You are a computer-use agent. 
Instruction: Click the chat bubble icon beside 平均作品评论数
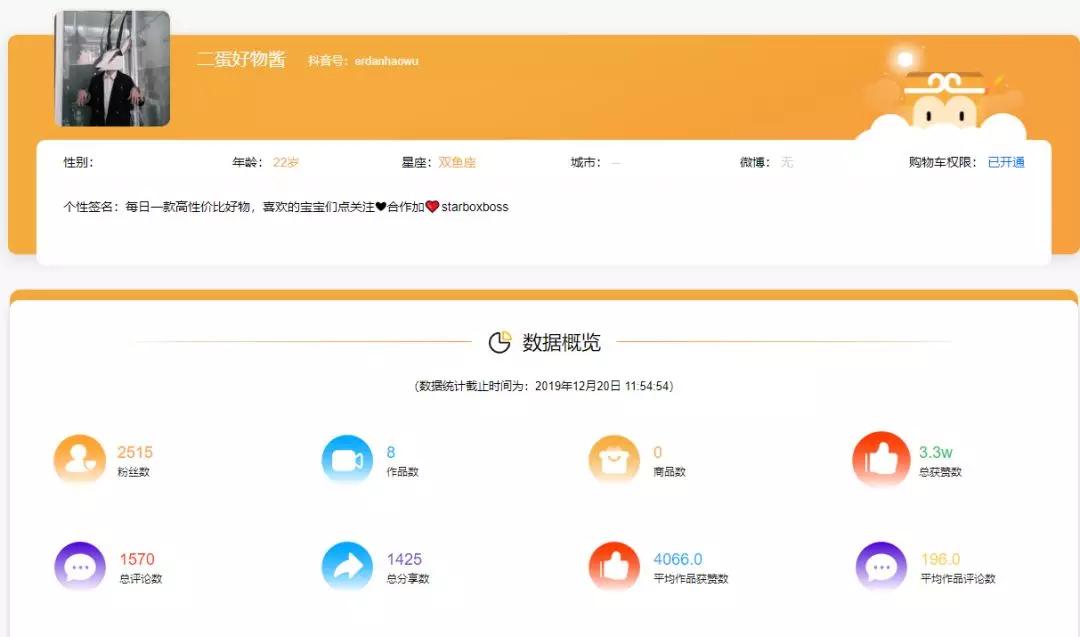click(880, 565)
